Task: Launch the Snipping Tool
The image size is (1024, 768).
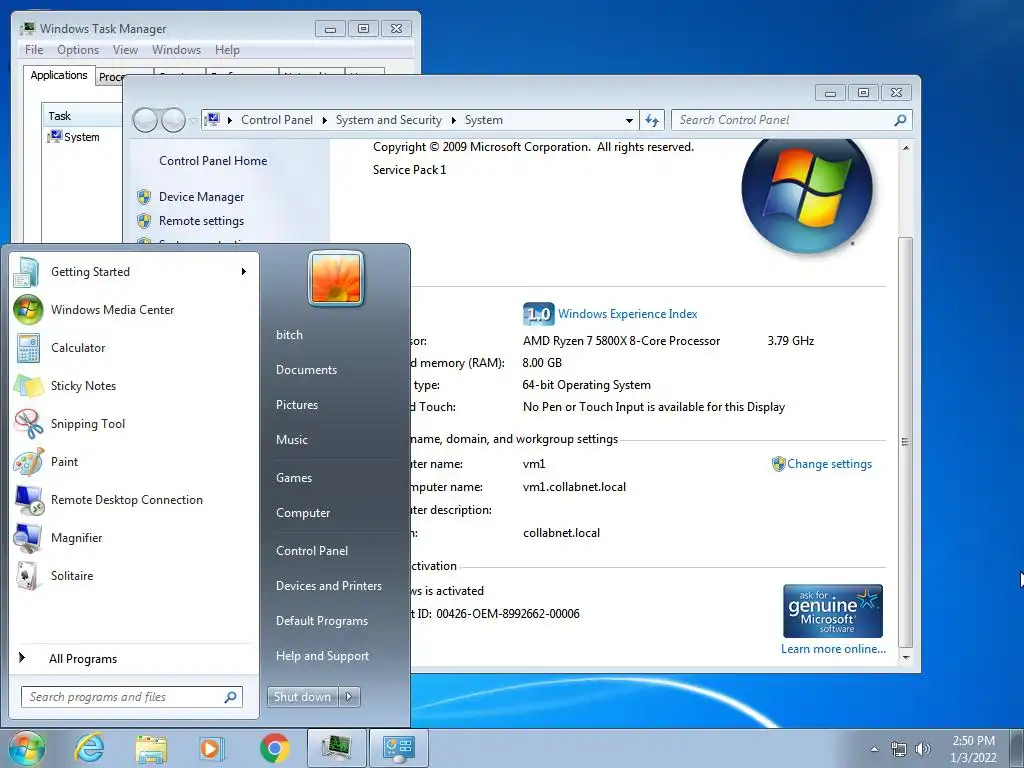Action: click(134, 423)
